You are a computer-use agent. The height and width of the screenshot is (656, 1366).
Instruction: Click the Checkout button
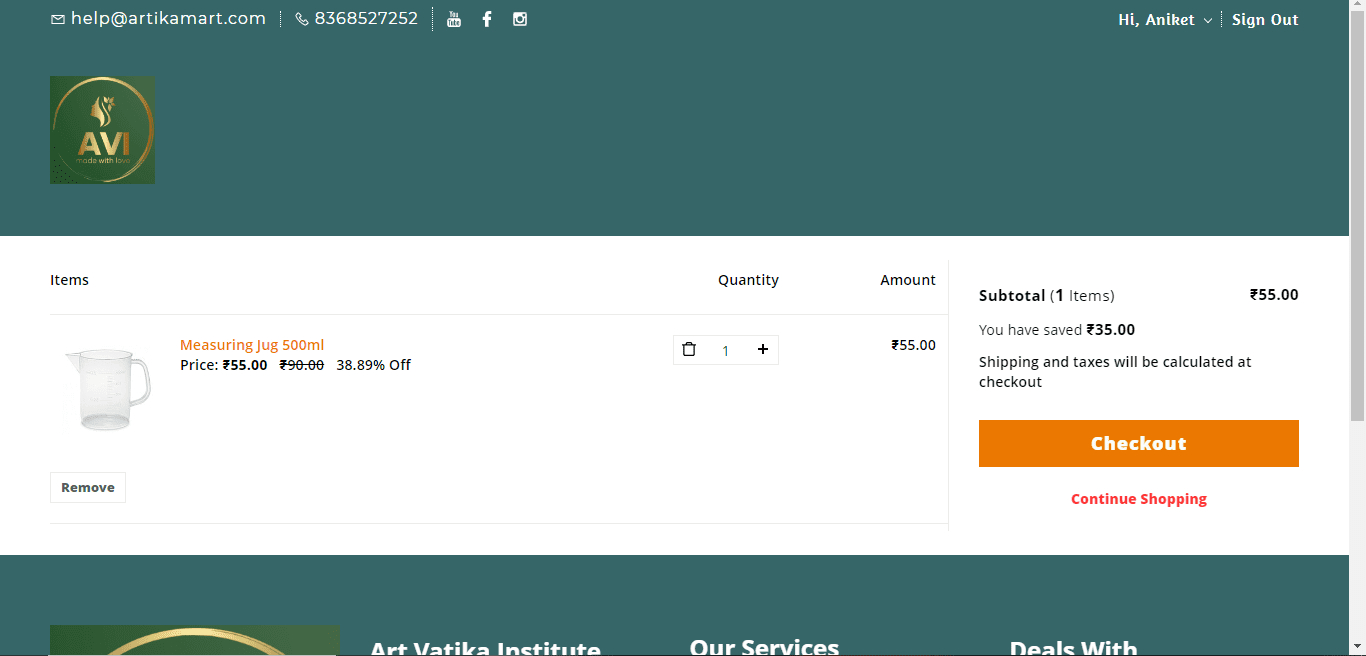(x=1138, y=443)
